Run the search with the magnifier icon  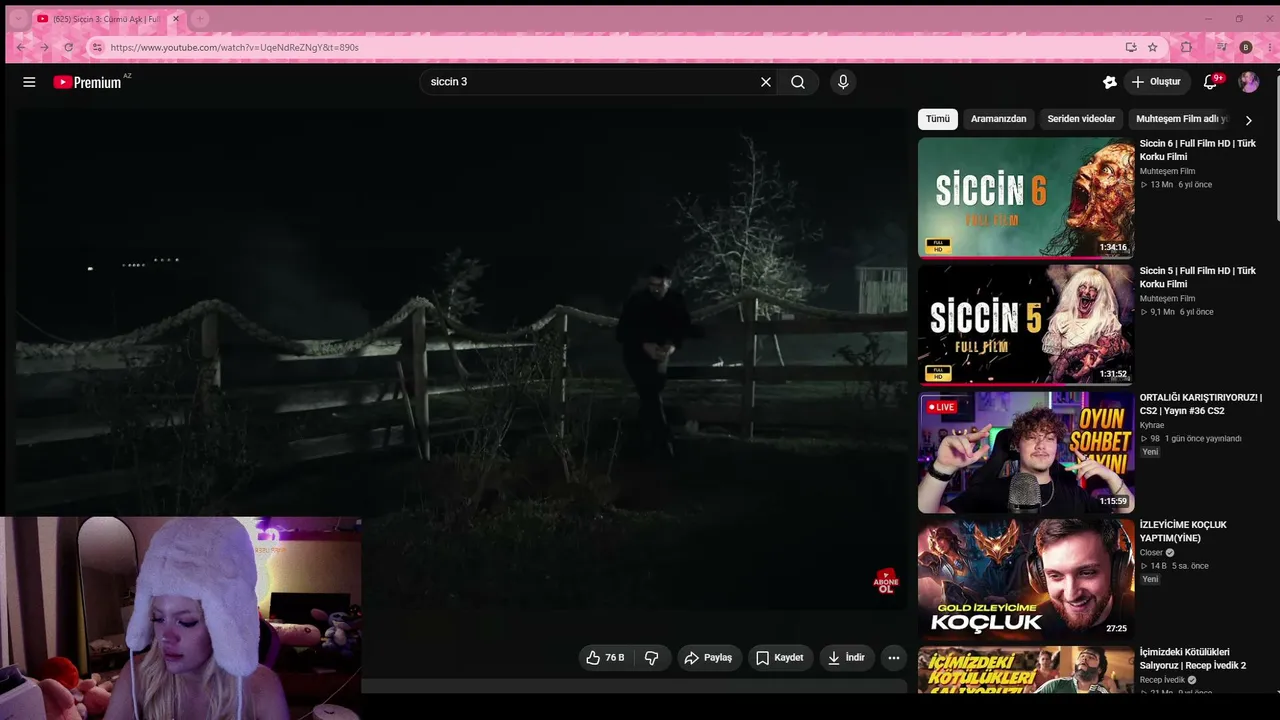click(x=798, y=82)
